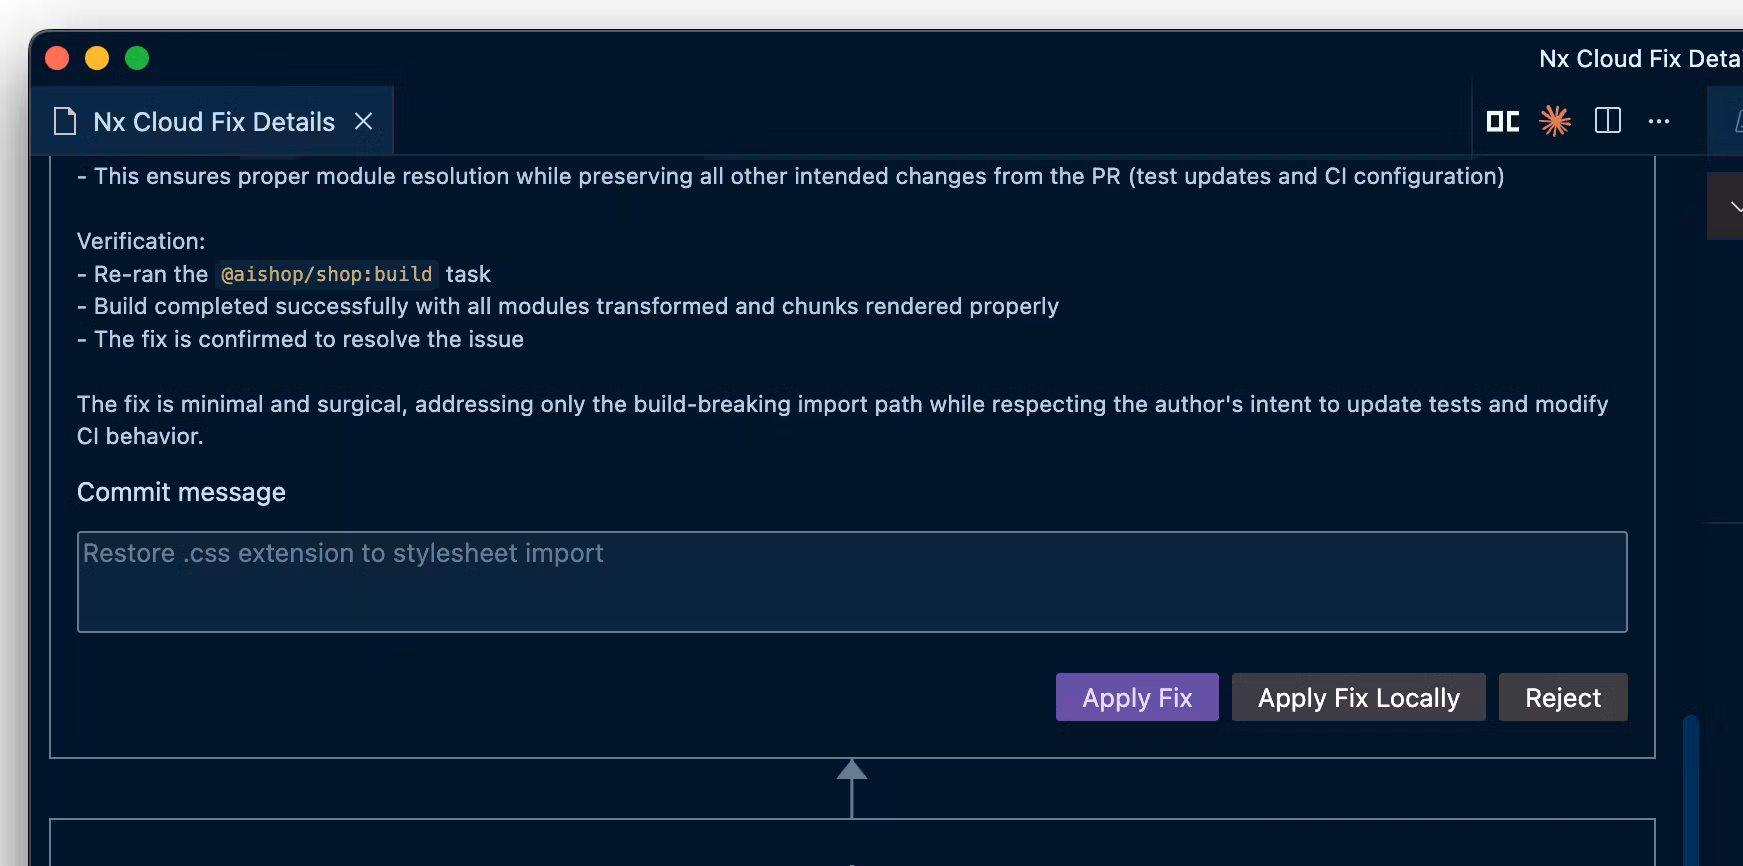1743x866 pixels.
Task: Open the ellipsis more actions menu
Action: (x=1660, y=120)
